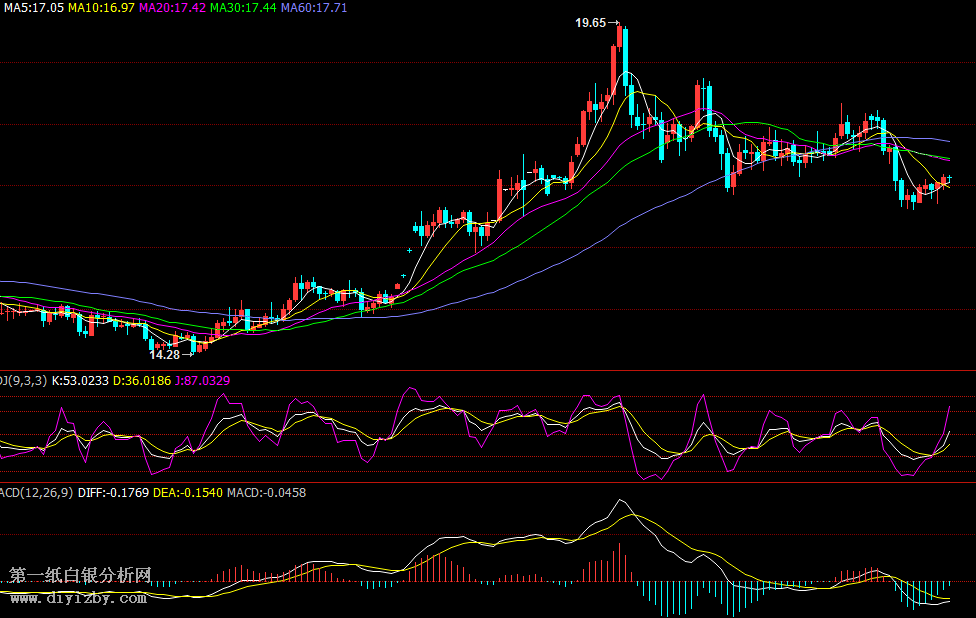This screenshot has width=976, height=618.
Task: Open the KDJ(9,3,3) indicator settings label
Action: (x=22, y=380)
